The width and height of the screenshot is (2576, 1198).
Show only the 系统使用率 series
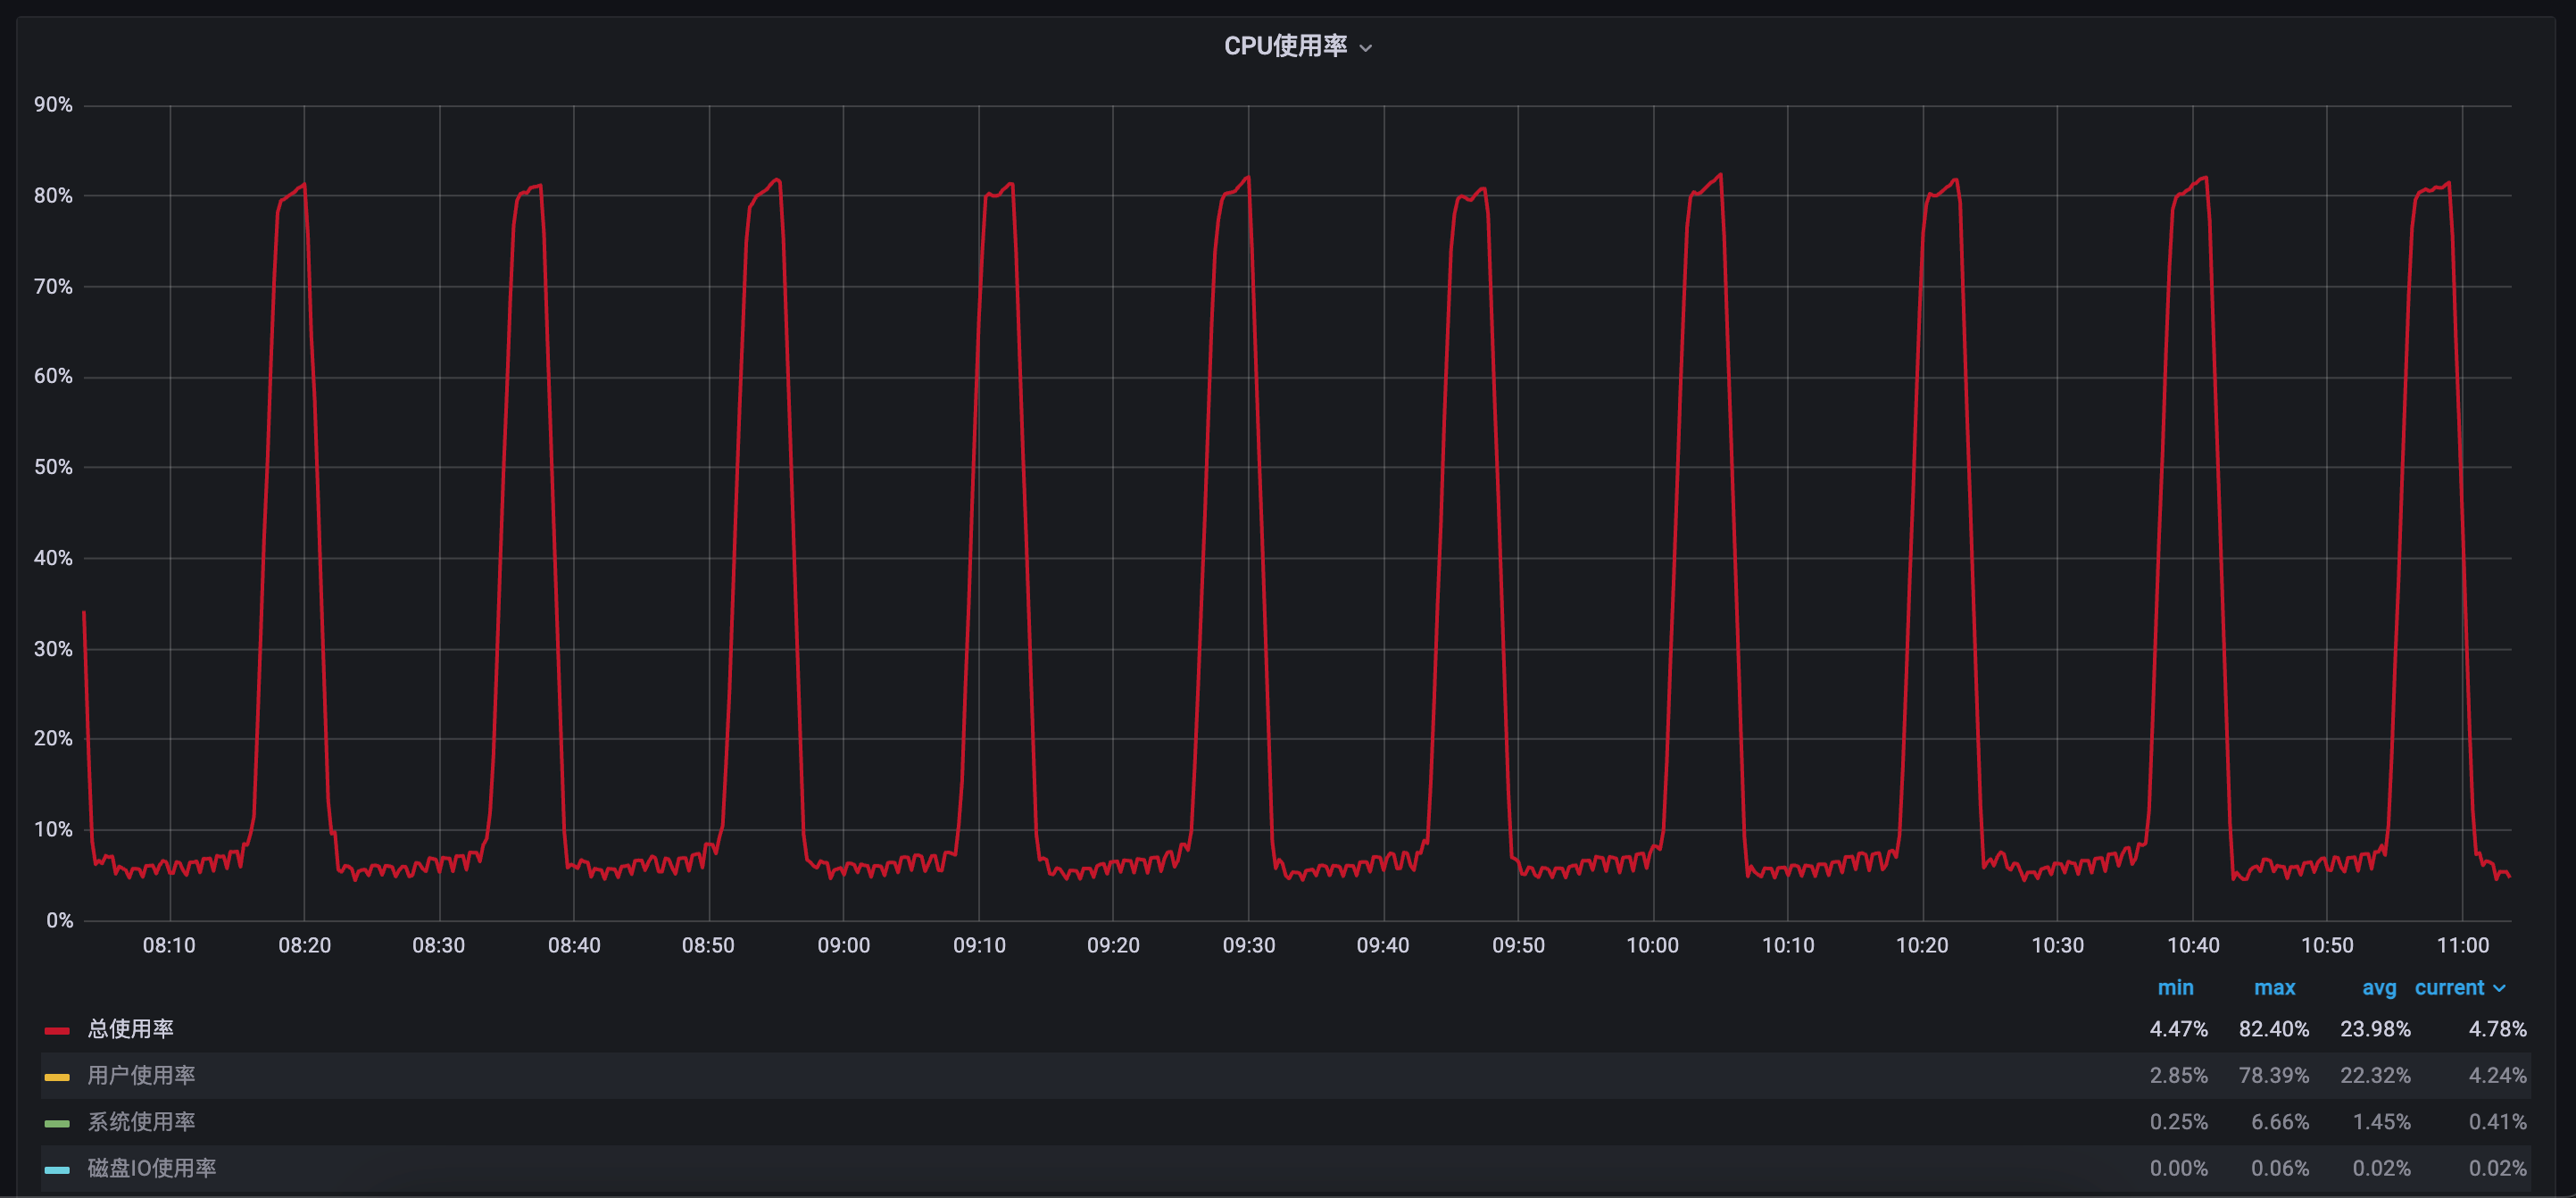point(141,1122)
